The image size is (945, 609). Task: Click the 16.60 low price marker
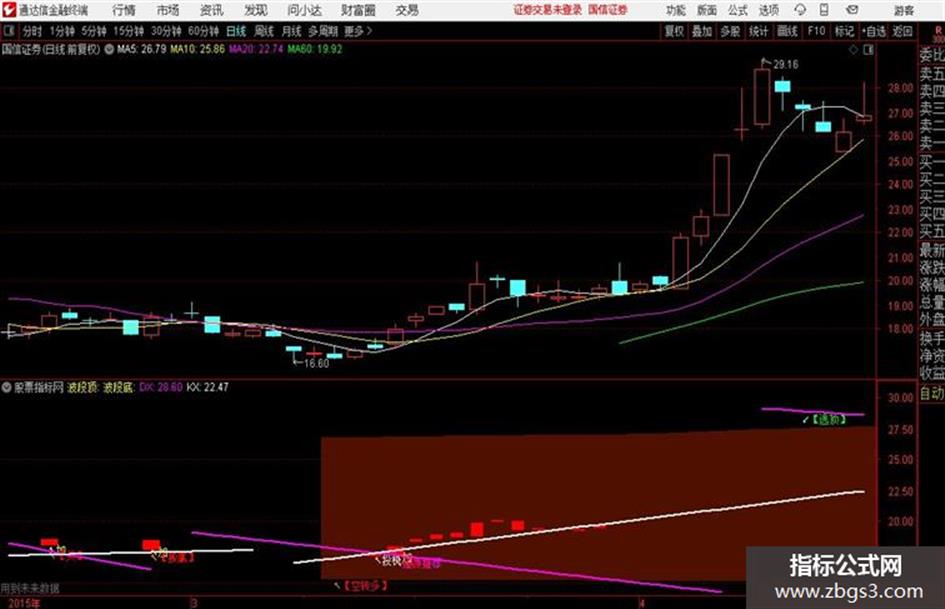(x=316, y=364)
